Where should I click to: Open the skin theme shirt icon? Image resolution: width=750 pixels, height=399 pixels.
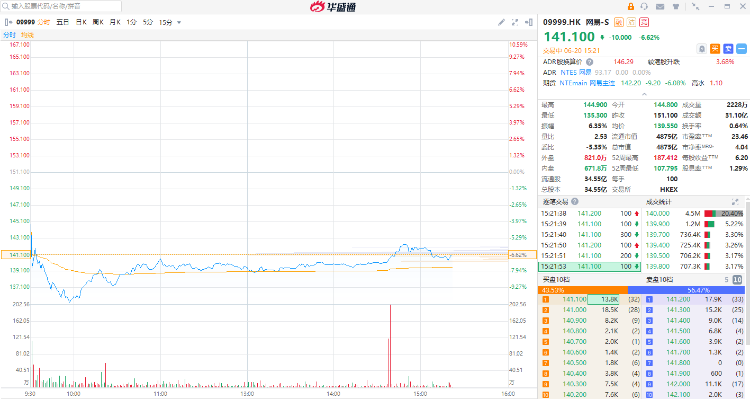tap(676, 7)
